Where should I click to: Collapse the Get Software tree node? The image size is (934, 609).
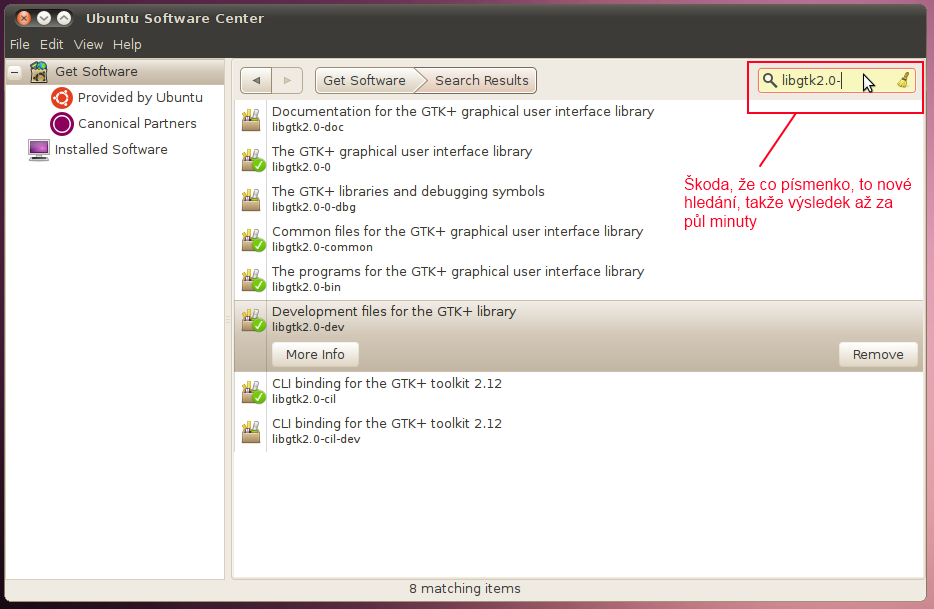point(15,73)
